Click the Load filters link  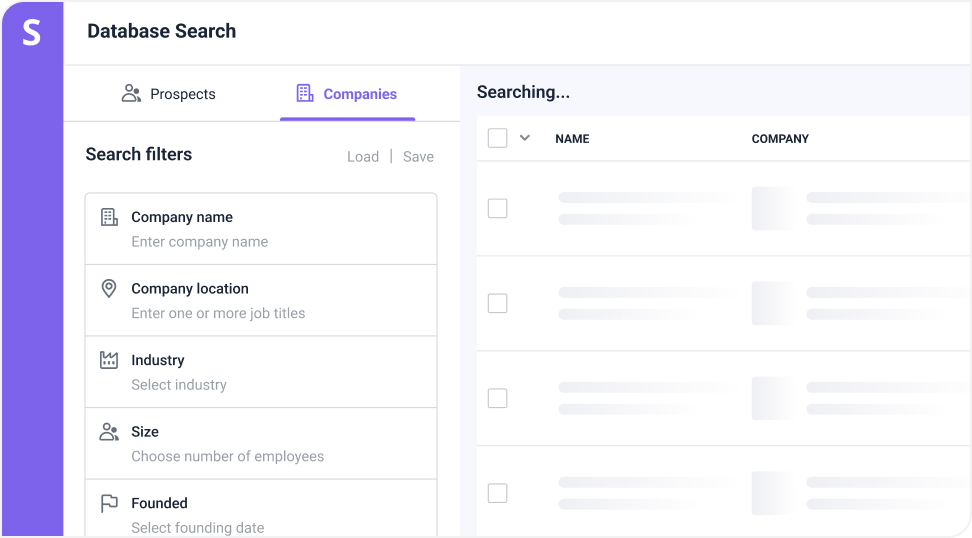[x=362, y=156]
